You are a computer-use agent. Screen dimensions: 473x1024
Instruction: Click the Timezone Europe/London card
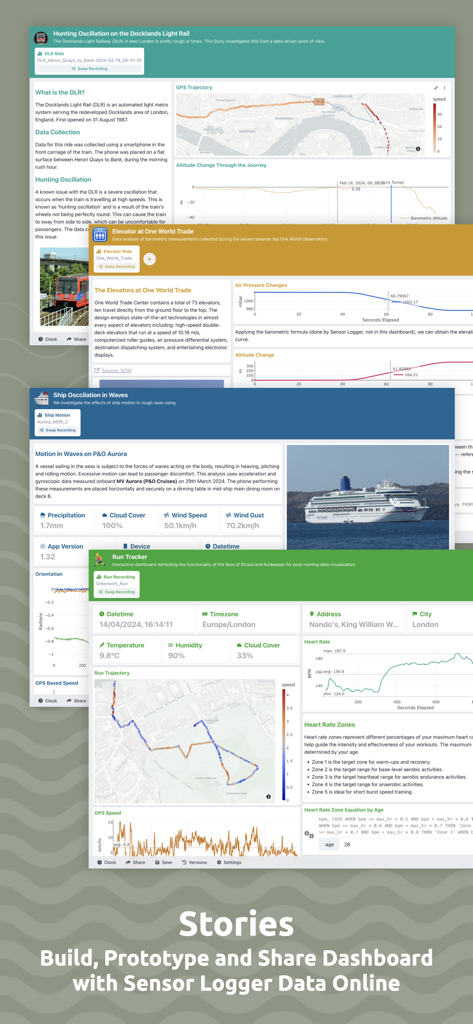247,619
